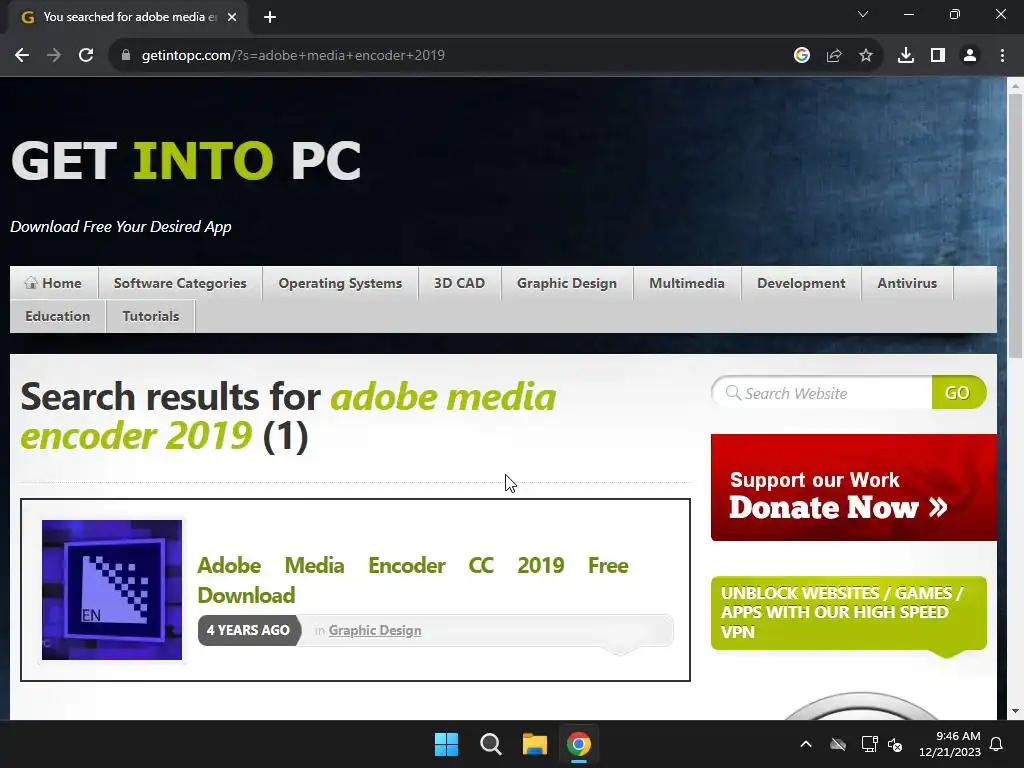The height and width of the screenshot is (768, 1024).
Task: Click the page vertical scrollbar thumb
Action: pos(1015,225)
